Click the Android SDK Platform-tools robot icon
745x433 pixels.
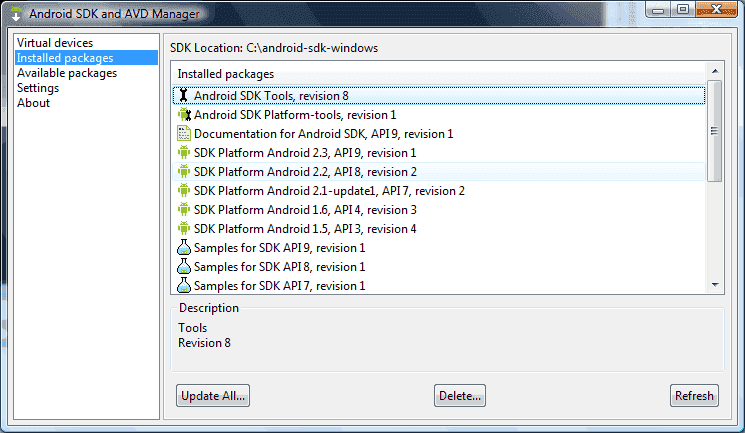184,115
